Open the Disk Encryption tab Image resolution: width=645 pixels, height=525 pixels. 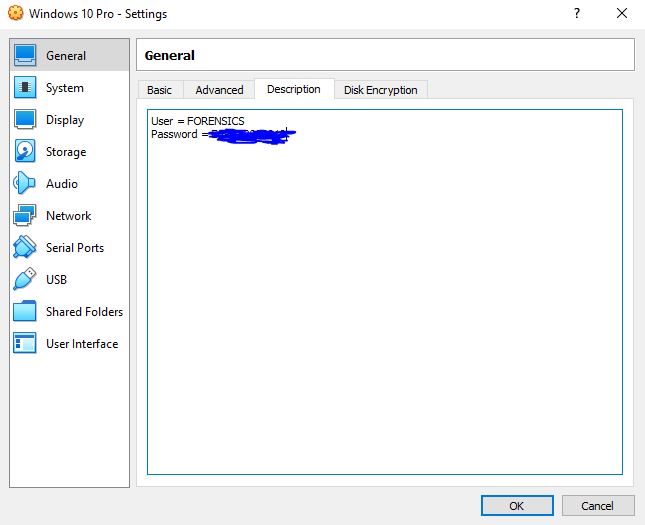click(381, 90)
